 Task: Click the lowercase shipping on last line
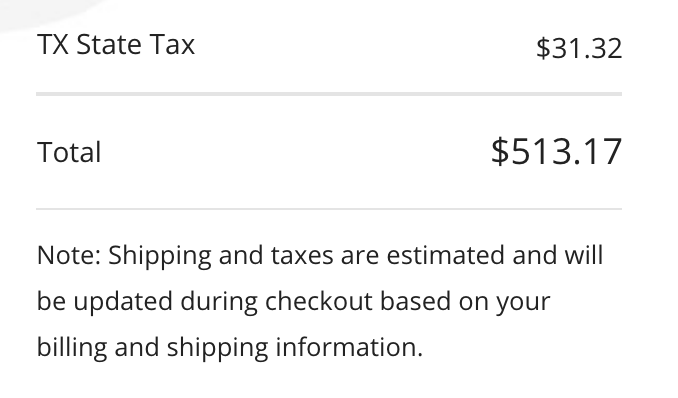pyautogui.click(x=217, y=348)
